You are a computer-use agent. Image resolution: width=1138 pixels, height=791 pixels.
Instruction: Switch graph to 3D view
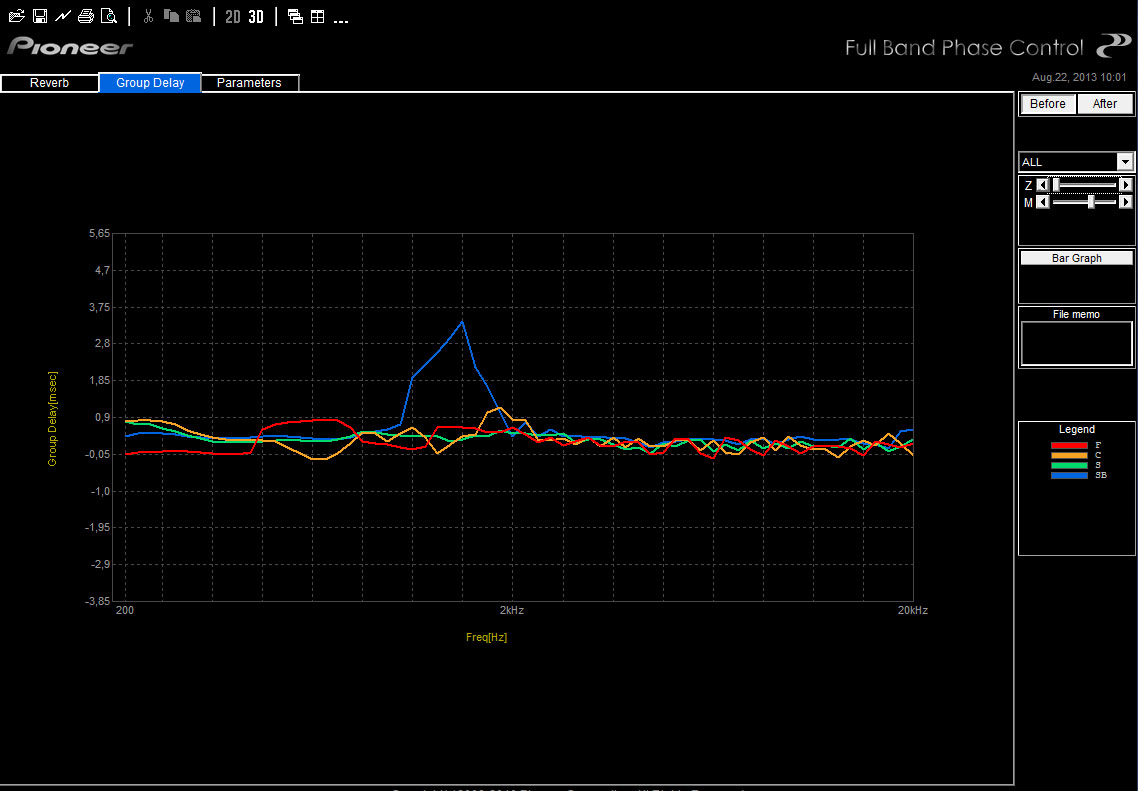(x=256, y=16)
